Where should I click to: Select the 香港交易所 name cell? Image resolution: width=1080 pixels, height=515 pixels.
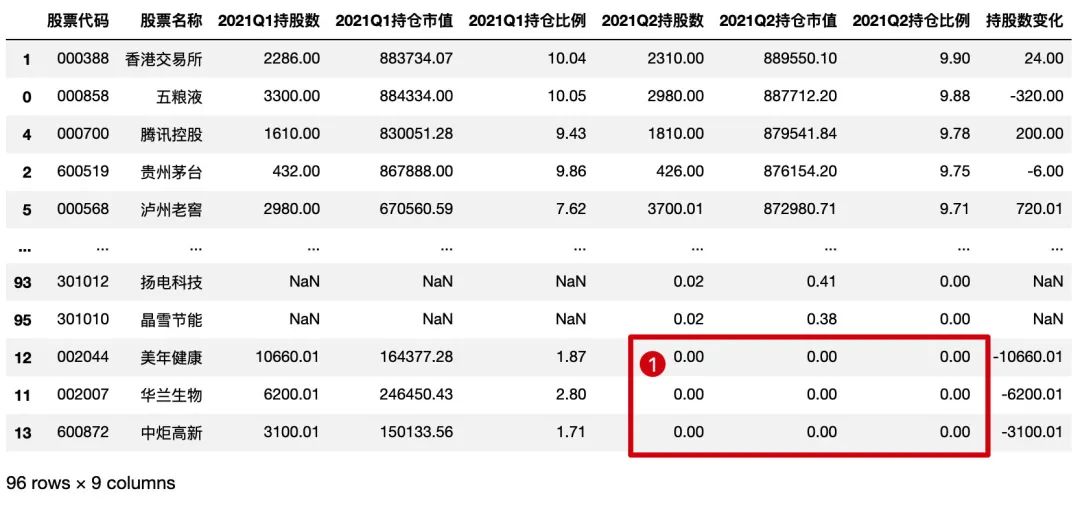point(163,59)
